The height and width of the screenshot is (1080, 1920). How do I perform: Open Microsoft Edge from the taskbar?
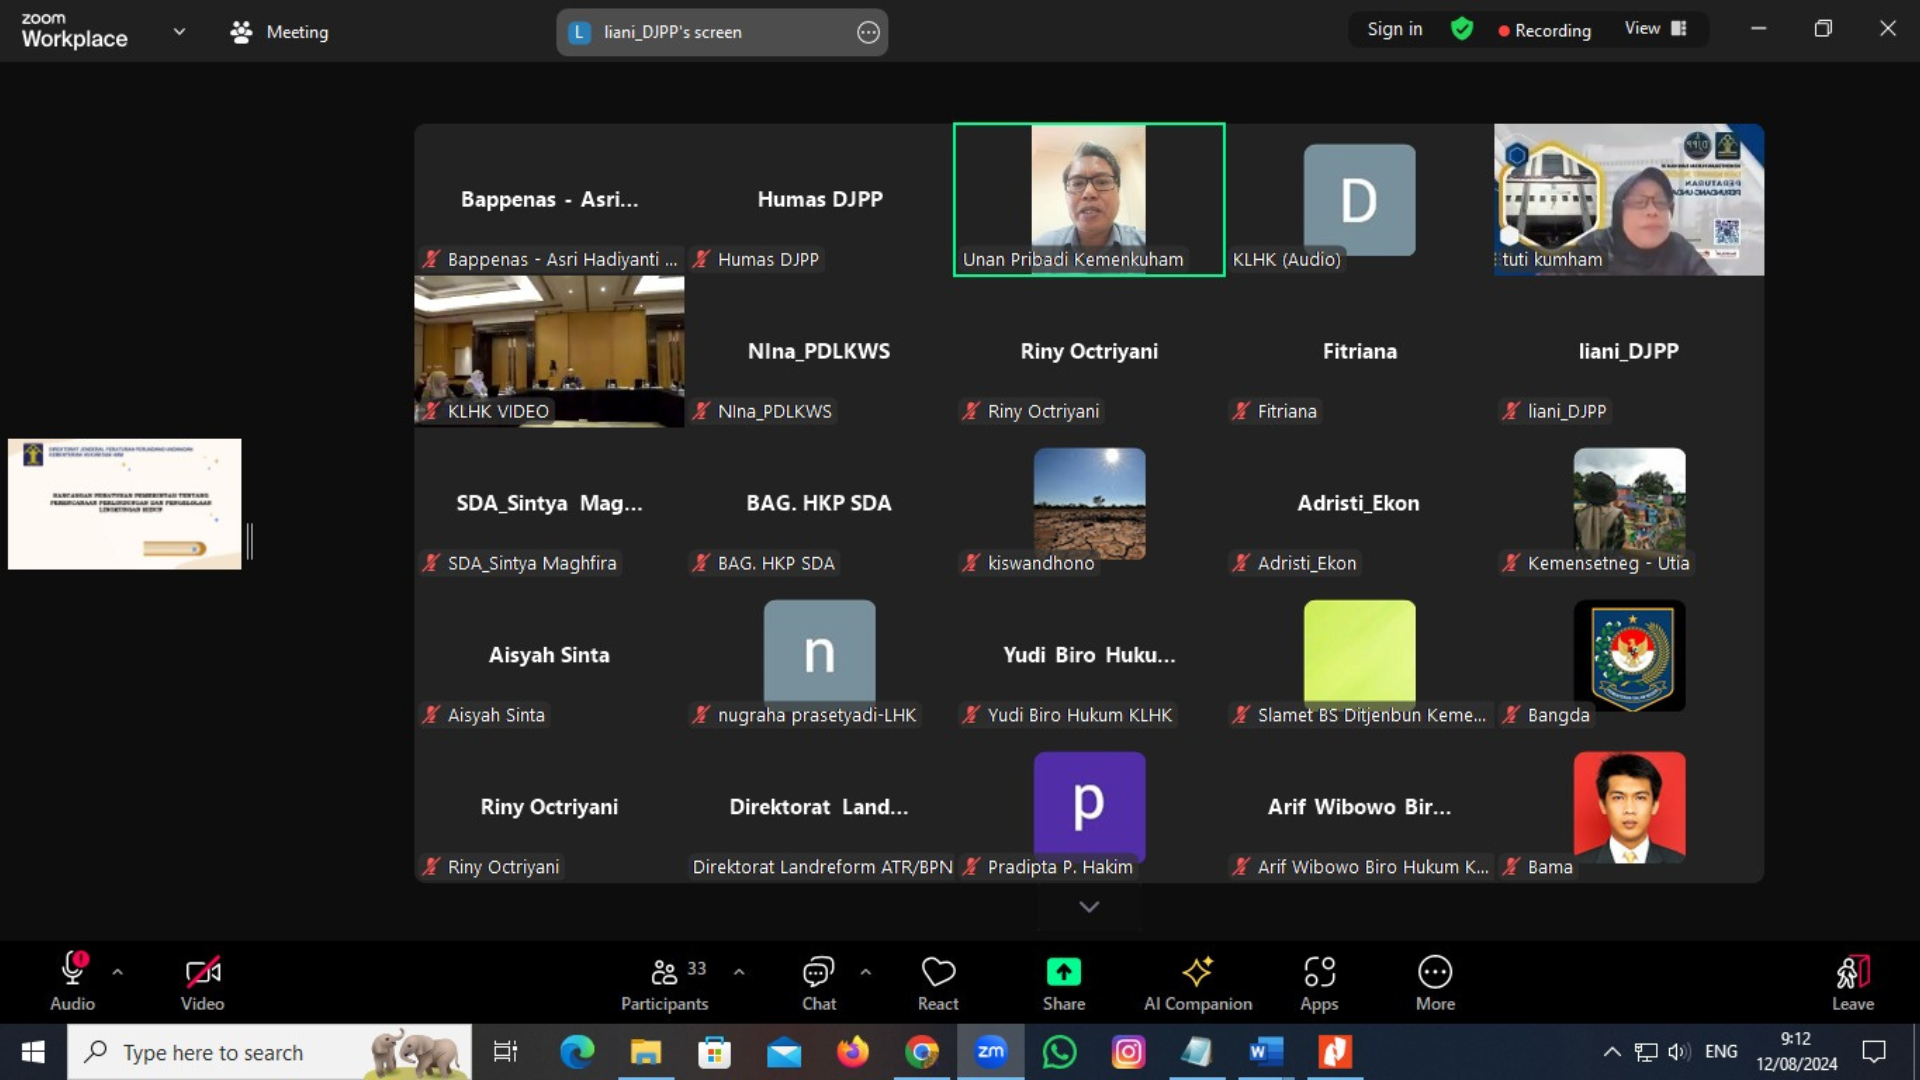pos(577,1052)
